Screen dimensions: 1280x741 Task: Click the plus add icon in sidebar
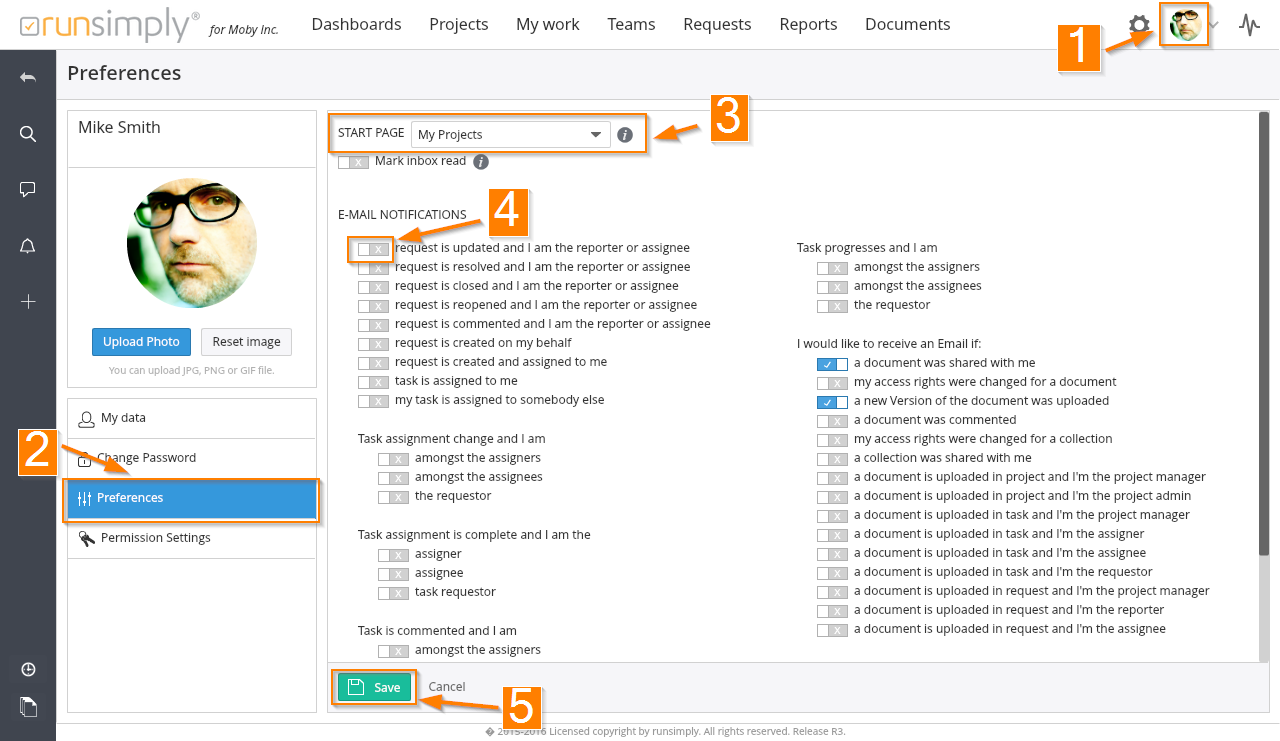(x=28, y=301)
